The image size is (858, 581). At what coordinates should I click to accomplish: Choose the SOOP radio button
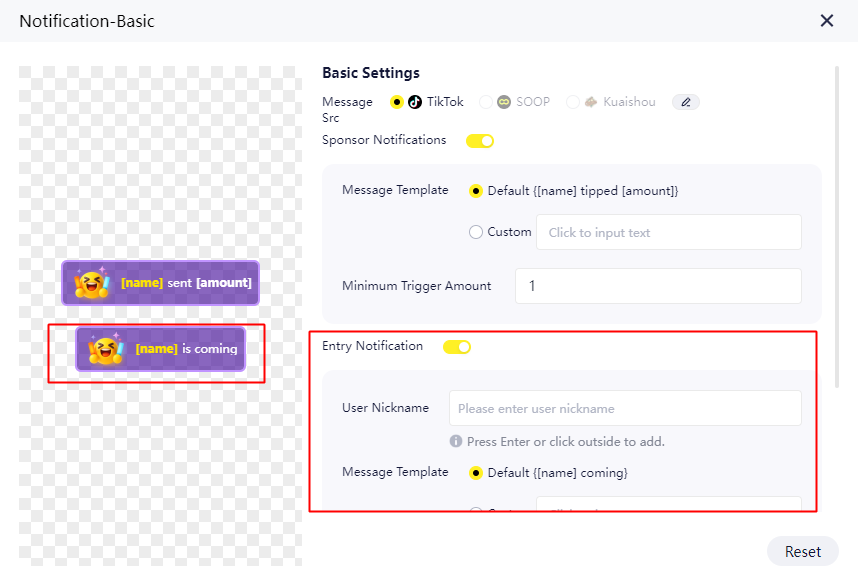point(486,102)
